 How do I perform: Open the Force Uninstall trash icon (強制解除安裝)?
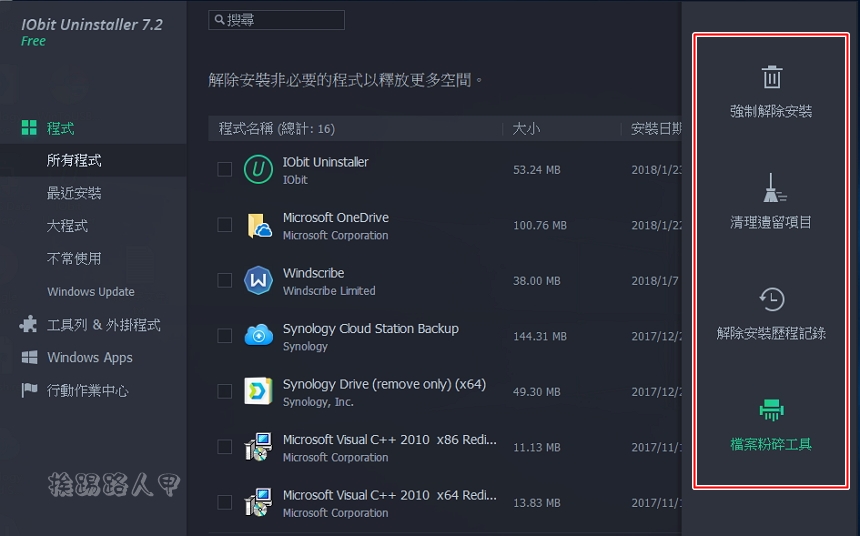coord(772,77)
